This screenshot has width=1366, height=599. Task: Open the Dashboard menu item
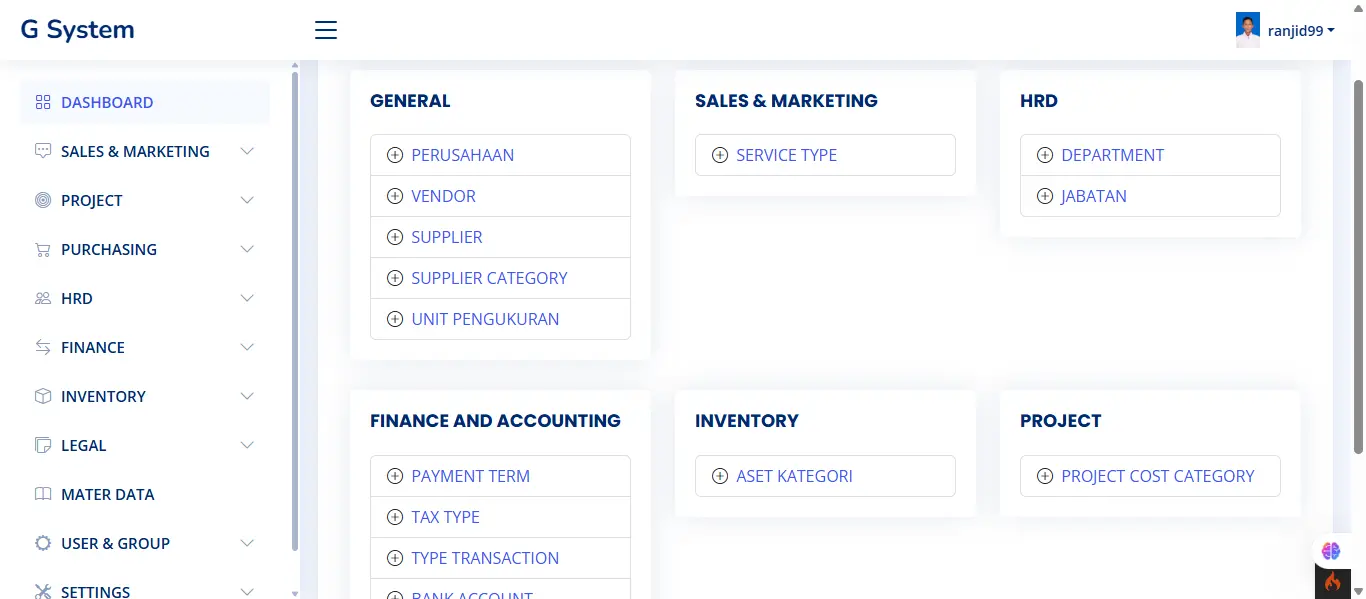107,102
